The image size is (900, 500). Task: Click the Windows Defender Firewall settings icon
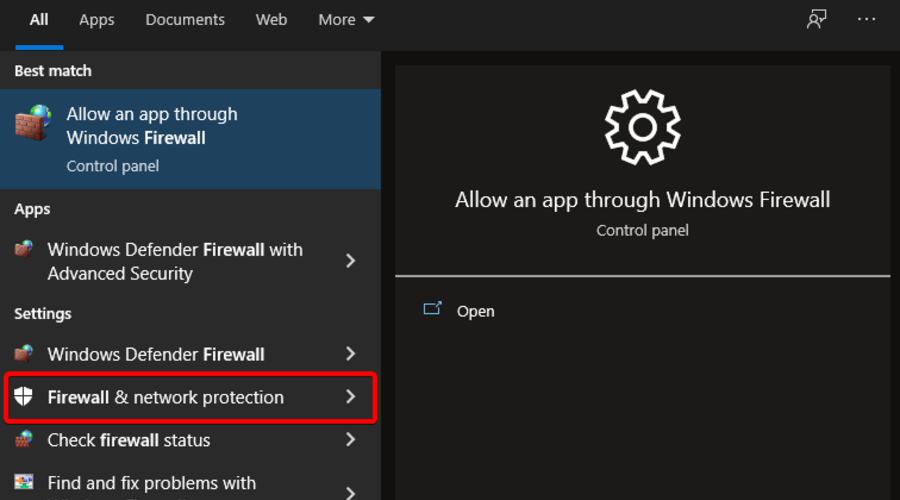(24, 354)
